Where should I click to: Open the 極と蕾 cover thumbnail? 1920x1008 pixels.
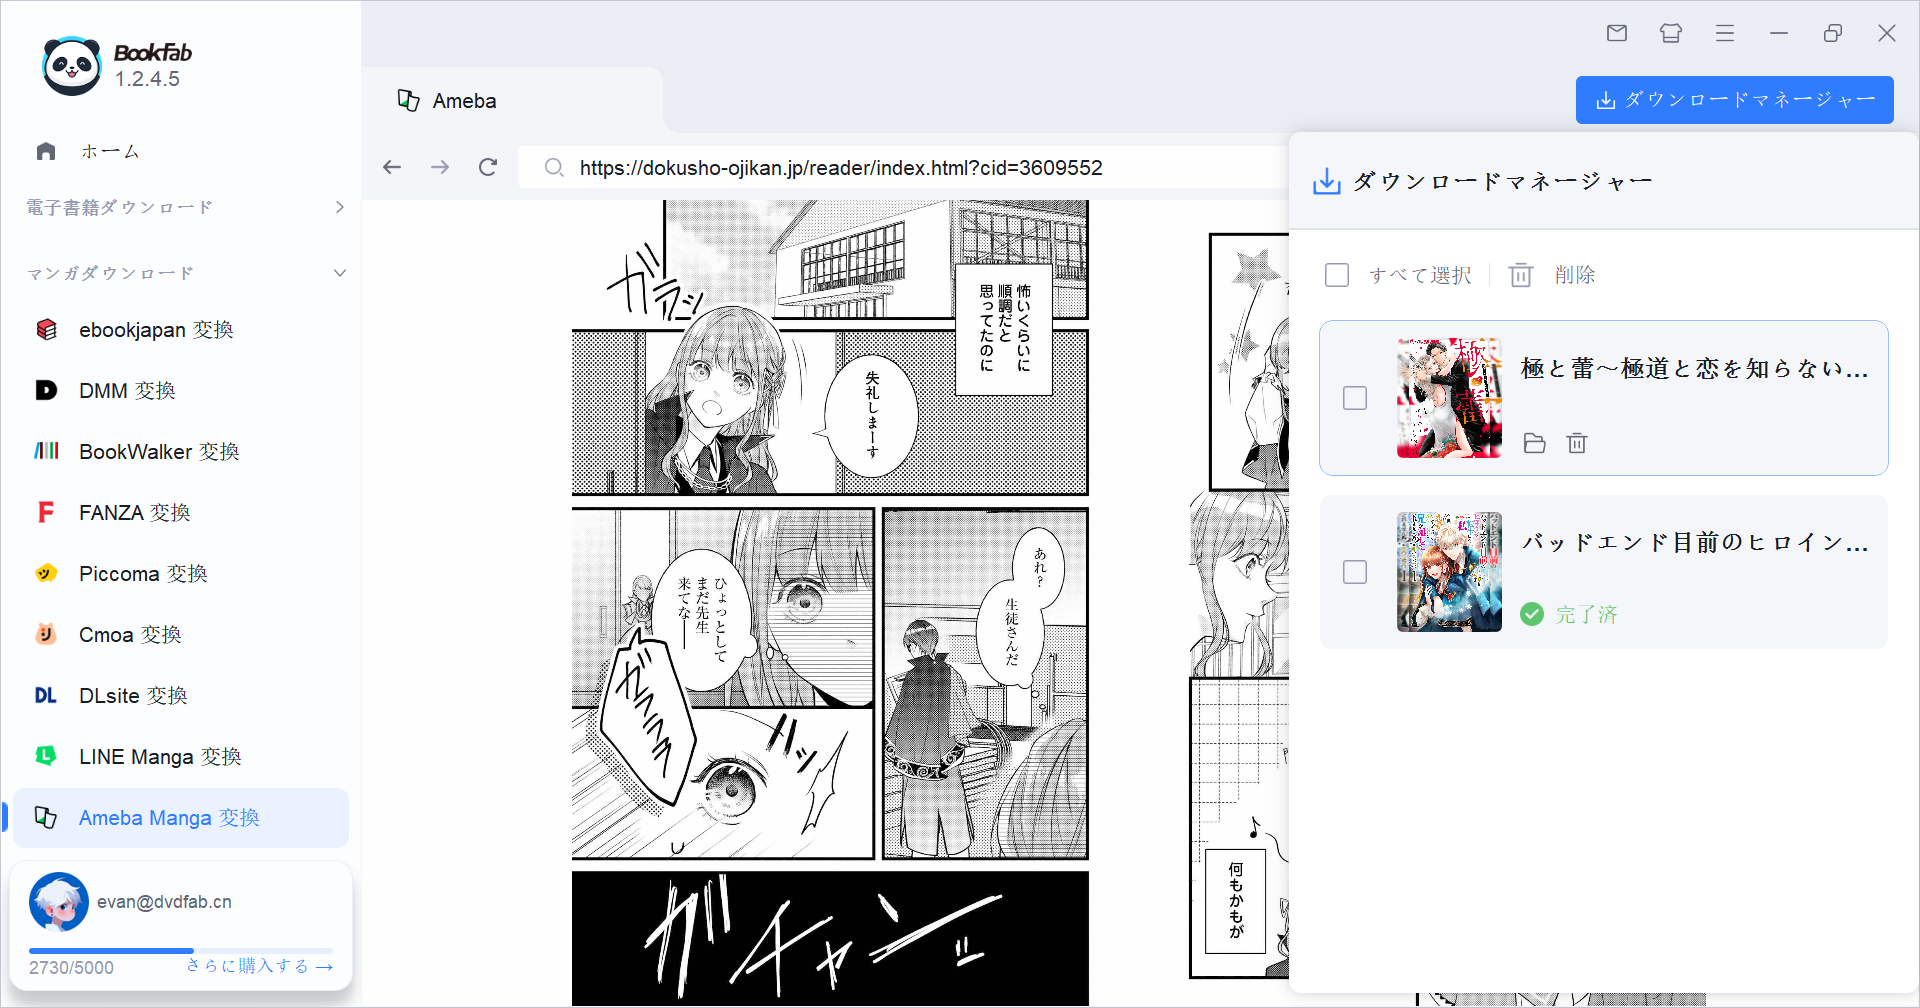1449,398
